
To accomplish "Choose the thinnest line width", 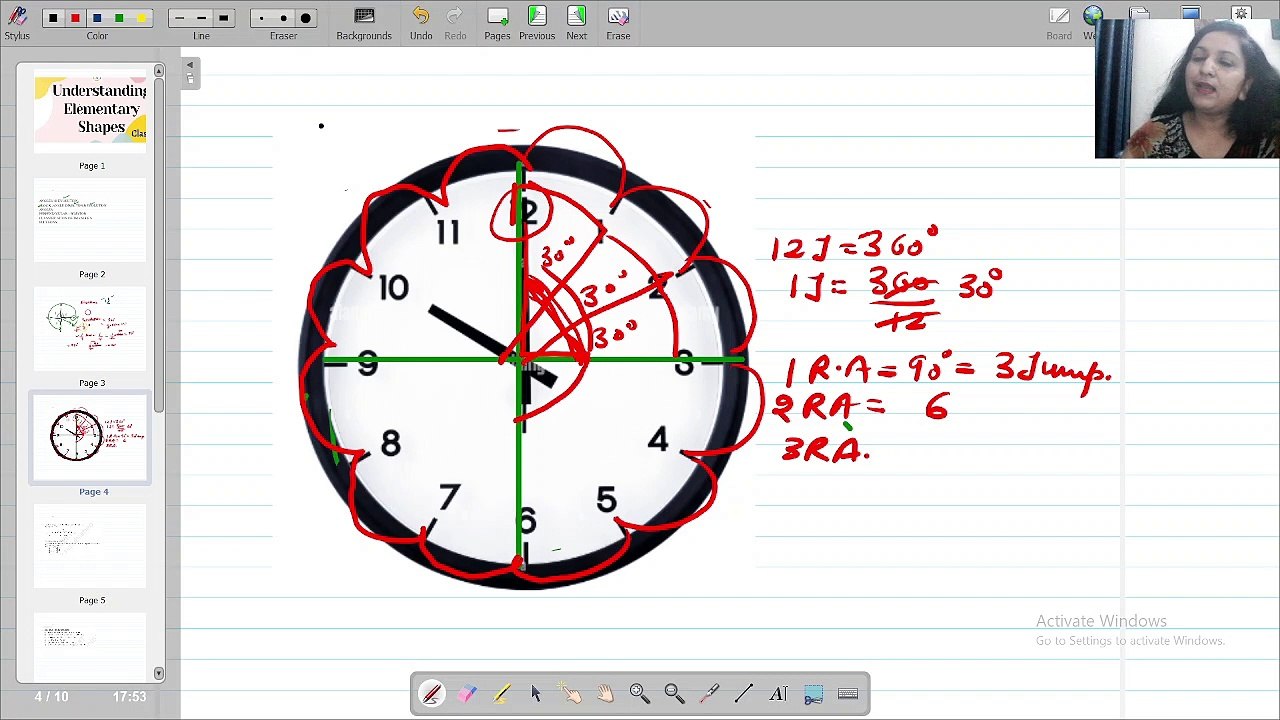I will pyautogui.click(x=179, y=18).
